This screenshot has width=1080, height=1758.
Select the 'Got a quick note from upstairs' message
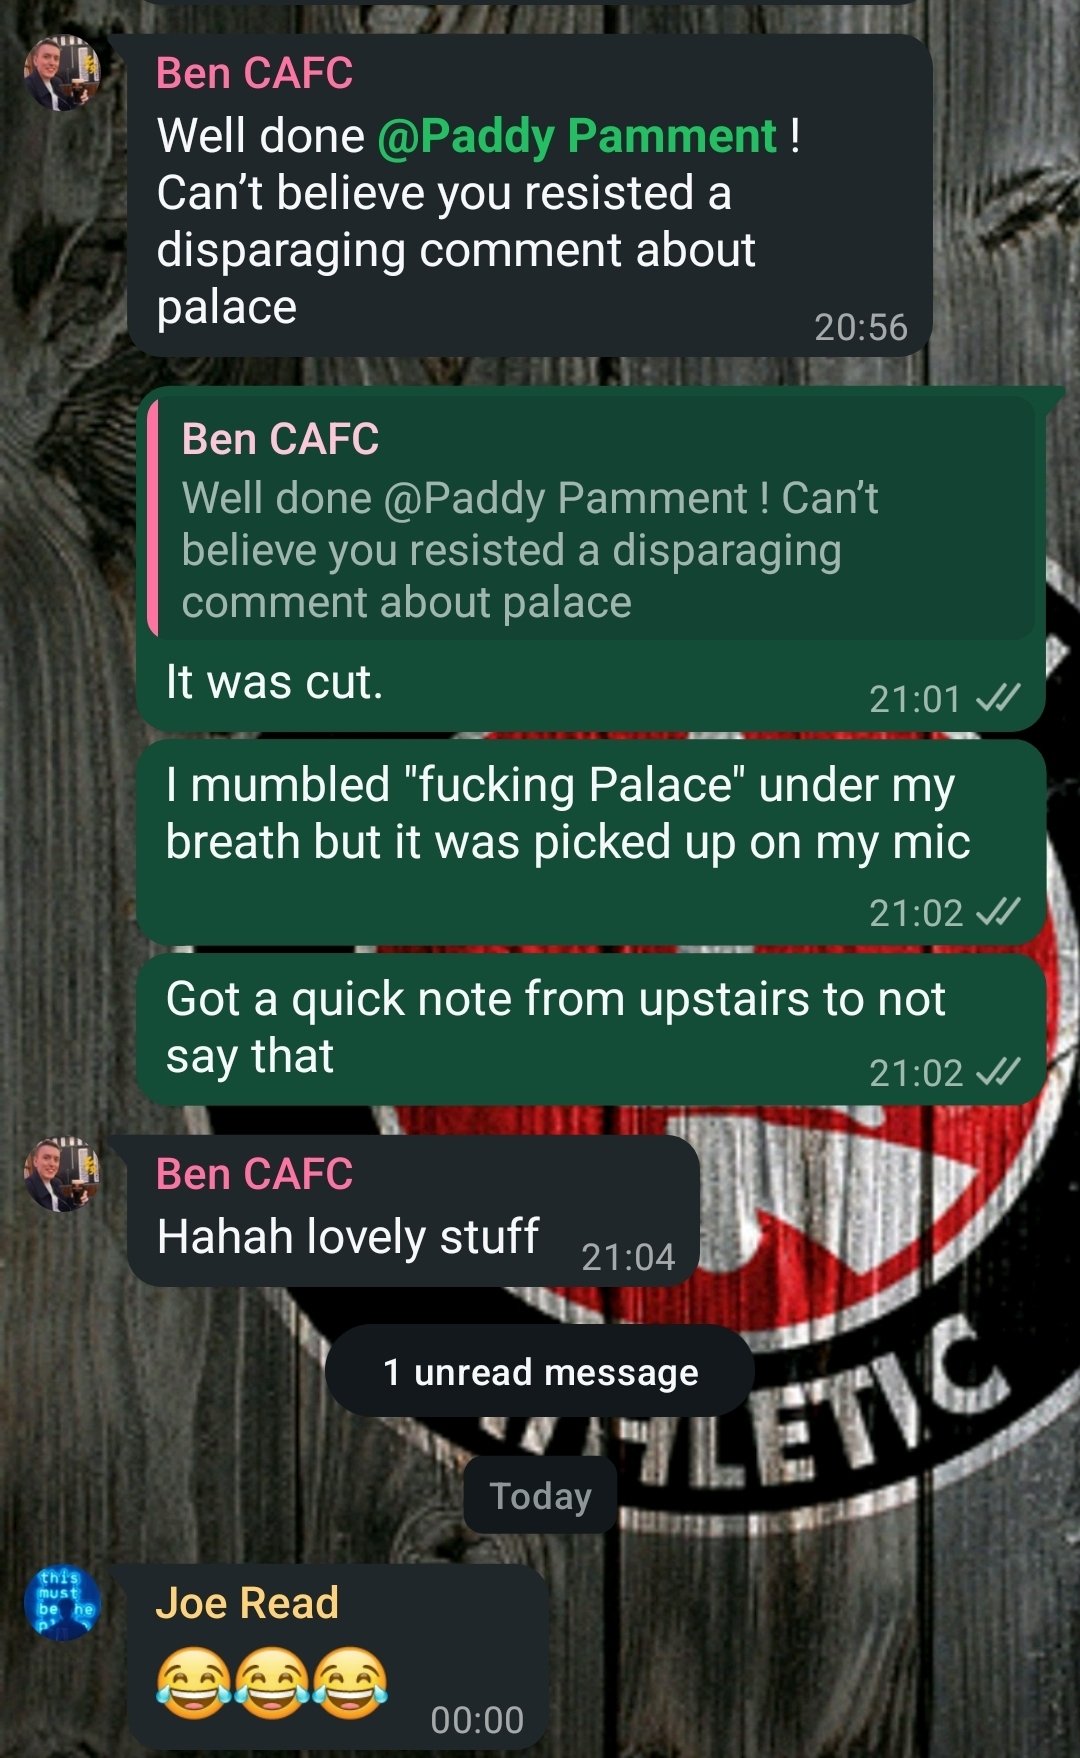coord(591,1029)
